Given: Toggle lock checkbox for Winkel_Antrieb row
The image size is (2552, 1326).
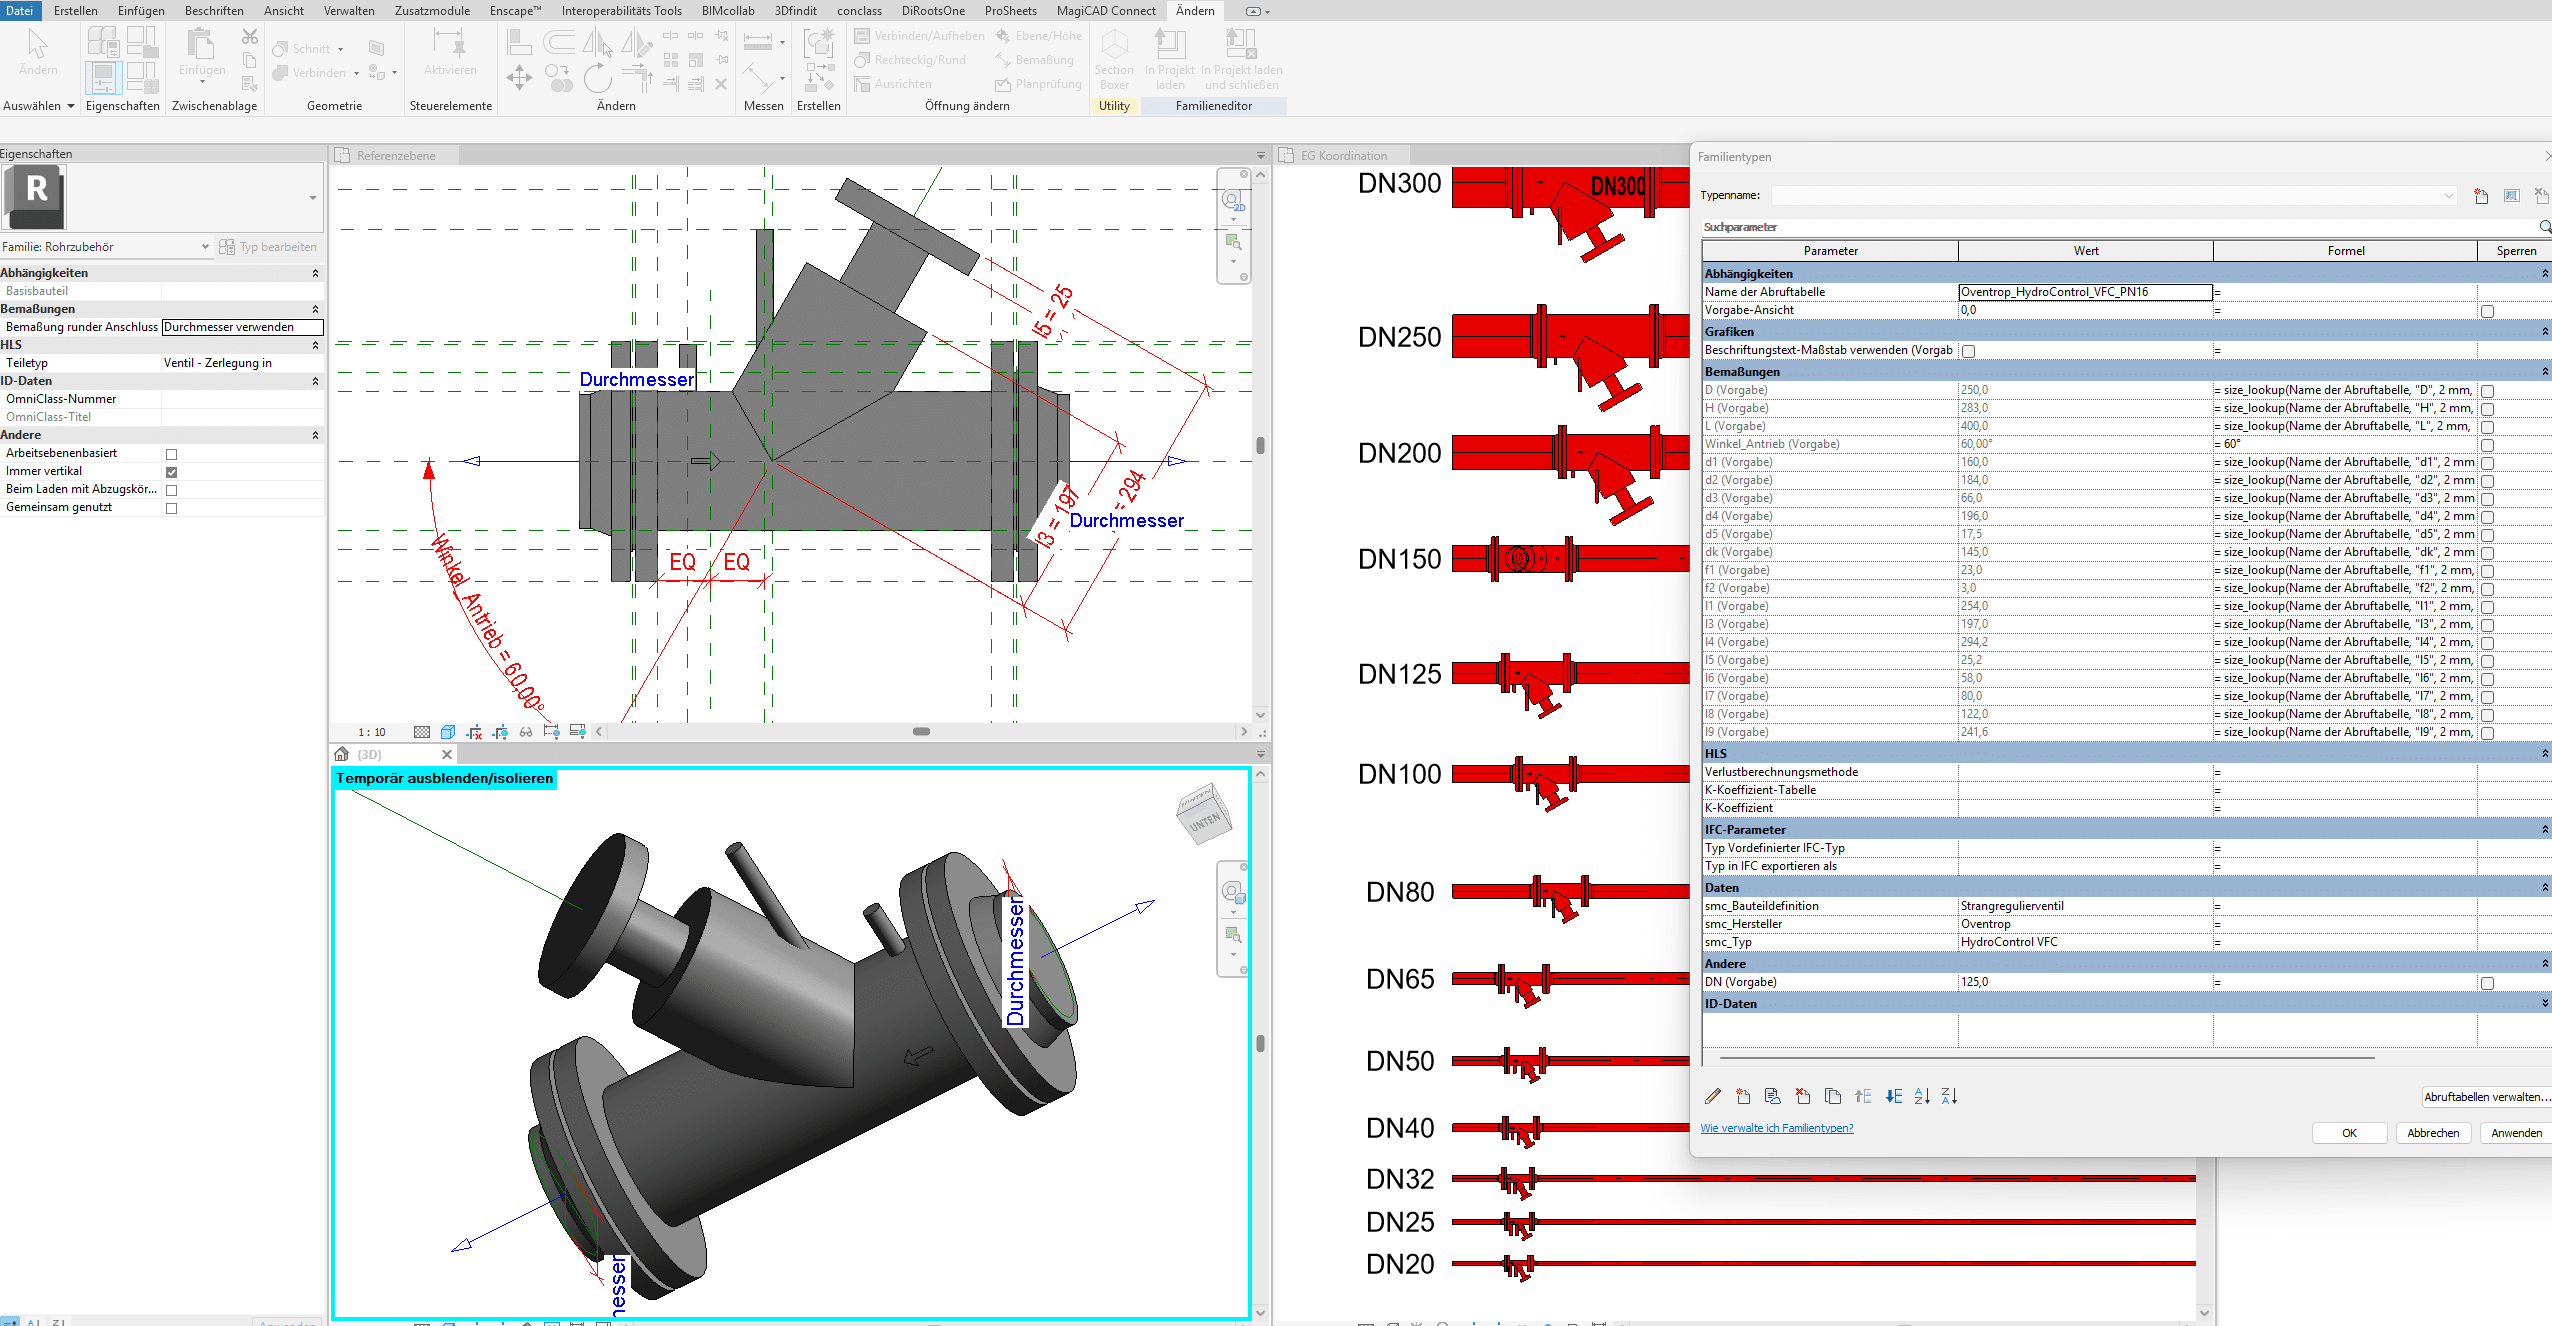Looking at the screenshot, I should click(2487, 445).
